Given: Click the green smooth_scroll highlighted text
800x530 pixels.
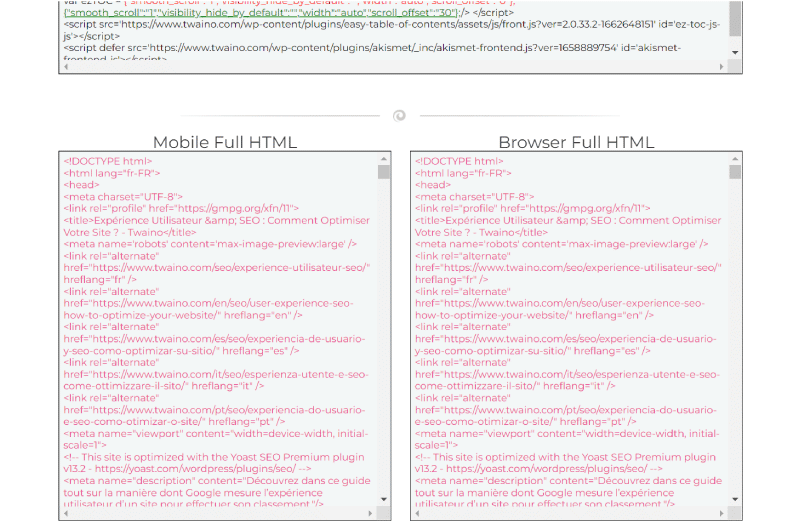Looking at the screenshot, I should pyautogui.click(x=261, y=12).
